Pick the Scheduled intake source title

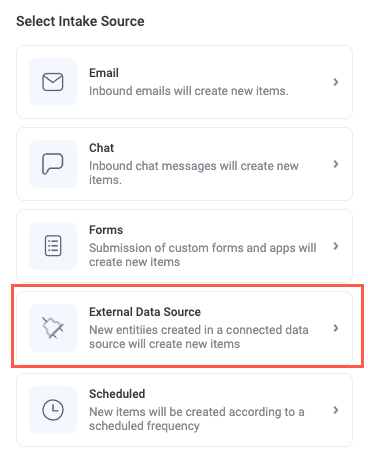point(117,394)
